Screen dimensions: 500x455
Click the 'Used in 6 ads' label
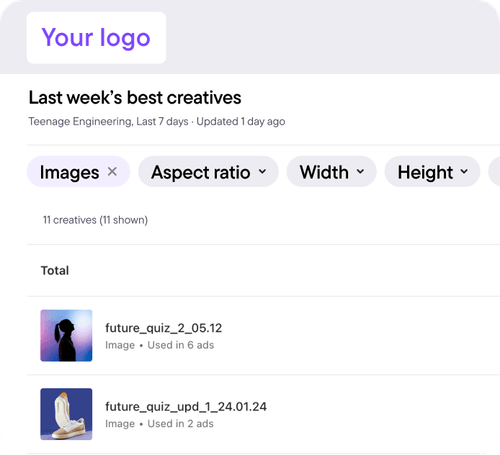click(181, 345)
